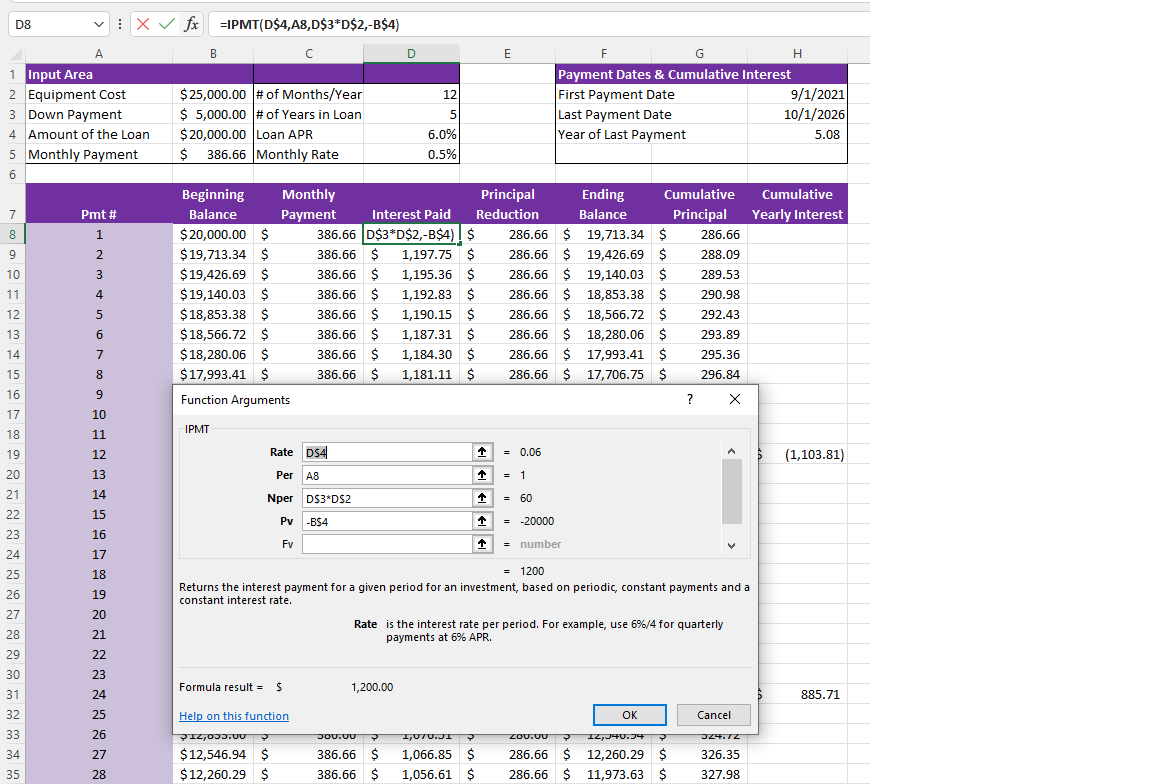Confirm formula with the Enter checkmark icon
The width and height of the screenshot is (1152, 784).
click(167, 24)
